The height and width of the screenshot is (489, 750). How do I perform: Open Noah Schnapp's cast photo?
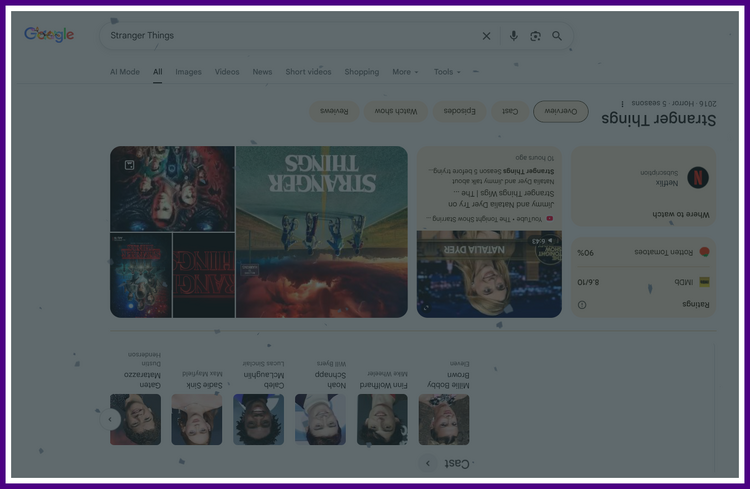[x=320, y=420]
